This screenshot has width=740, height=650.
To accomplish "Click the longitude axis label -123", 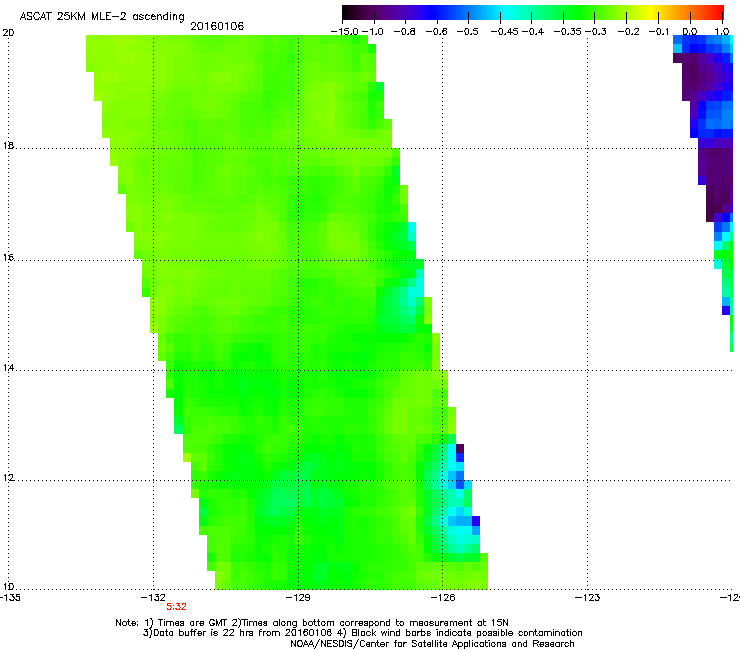I will (x=588, y=598).
